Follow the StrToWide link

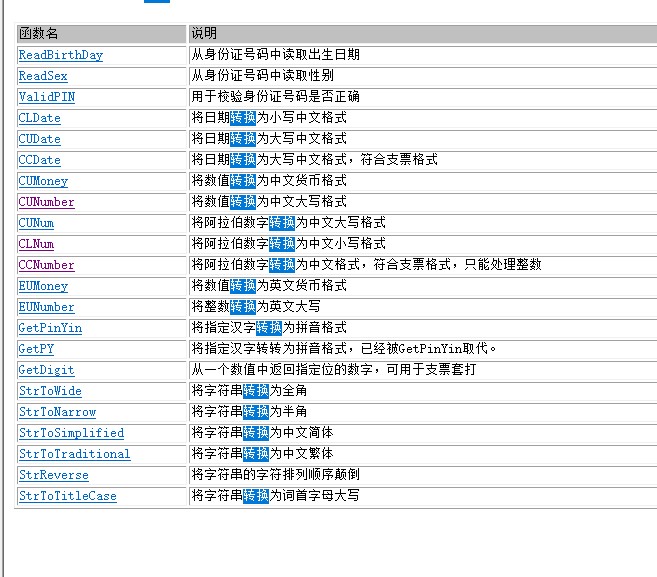click(50, 391)
